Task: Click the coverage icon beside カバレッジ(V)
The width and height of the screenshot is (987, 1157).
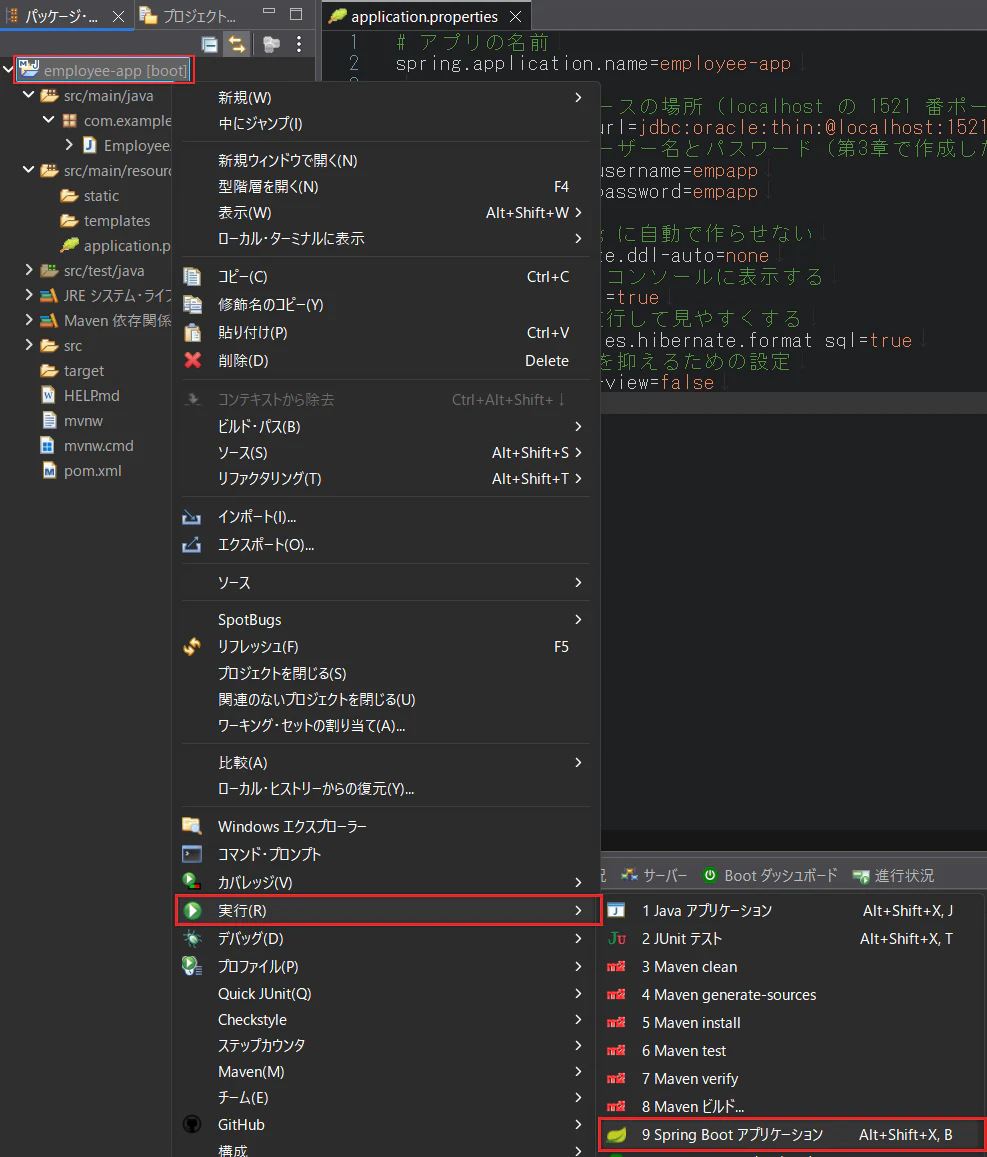Action: (192, 882)
